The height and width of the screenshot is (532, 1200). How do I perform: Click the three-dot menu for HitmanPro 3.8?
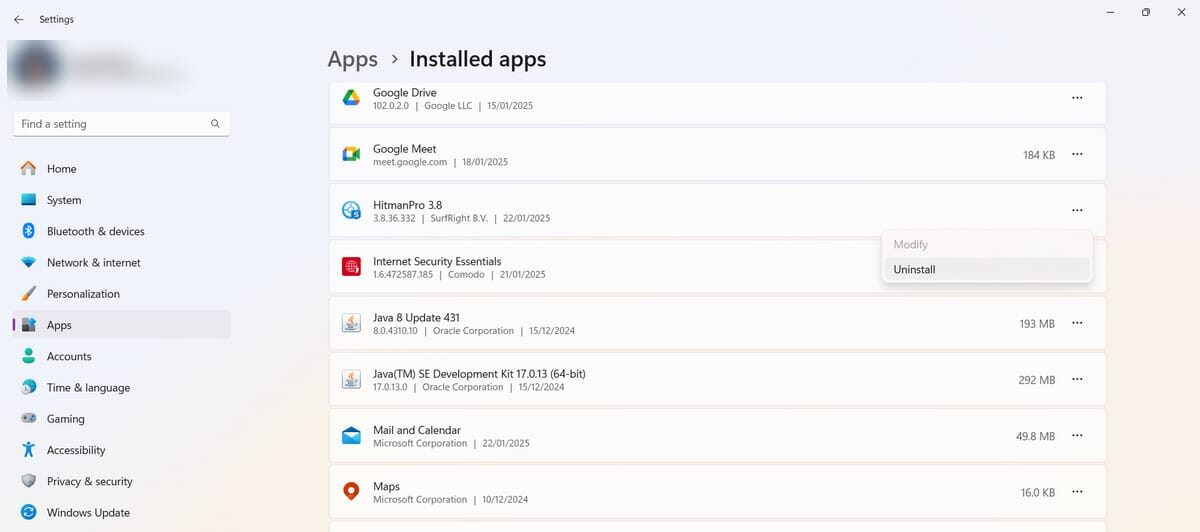[x=1077, y=210]
